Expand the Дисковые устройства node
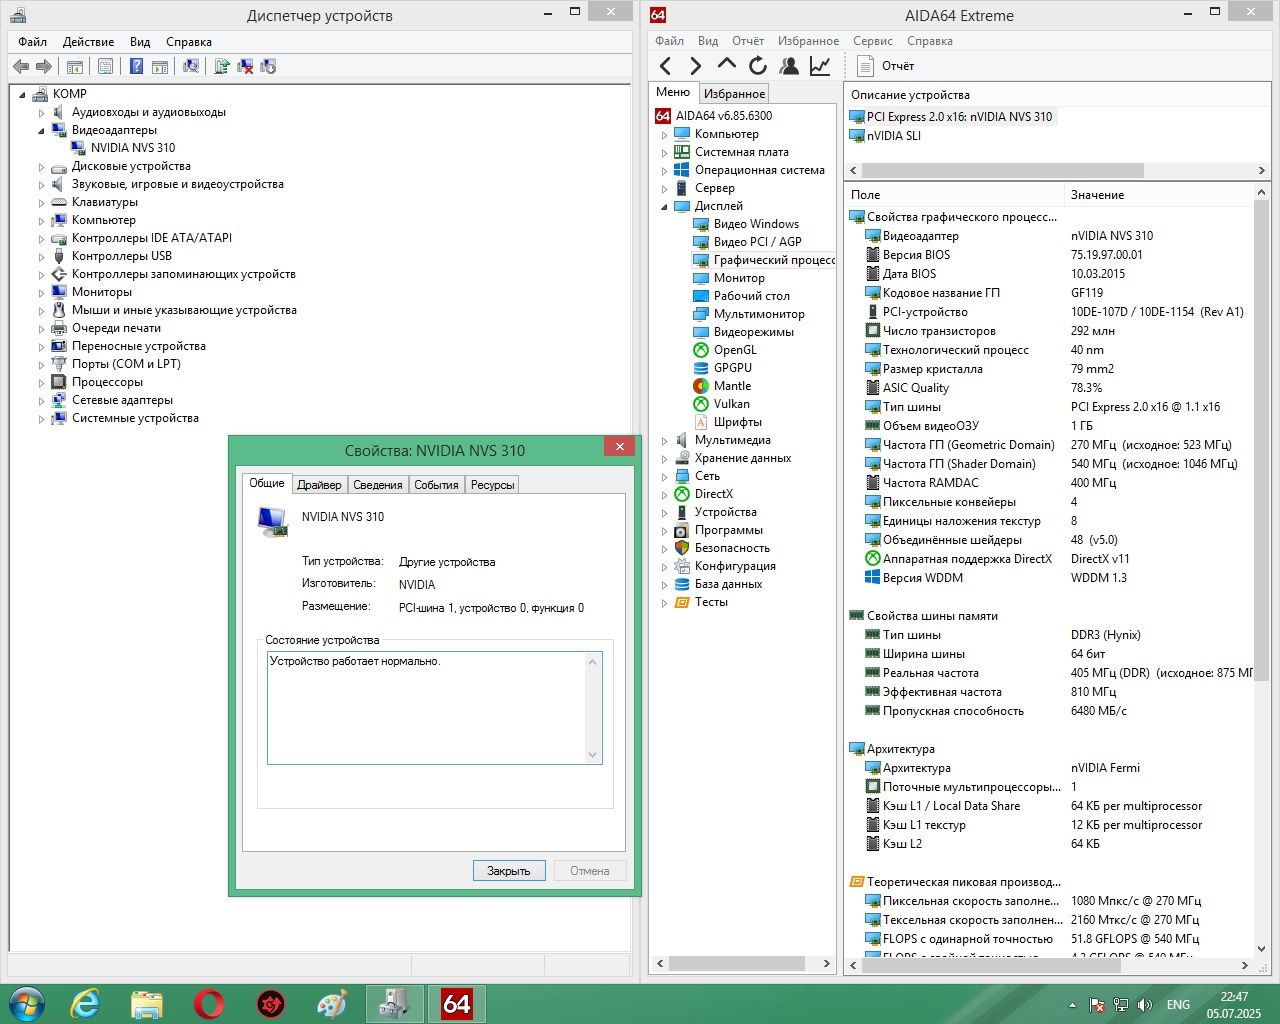Image resolution: width=1280 pixels, height=1024 pixels. [42, 166]
